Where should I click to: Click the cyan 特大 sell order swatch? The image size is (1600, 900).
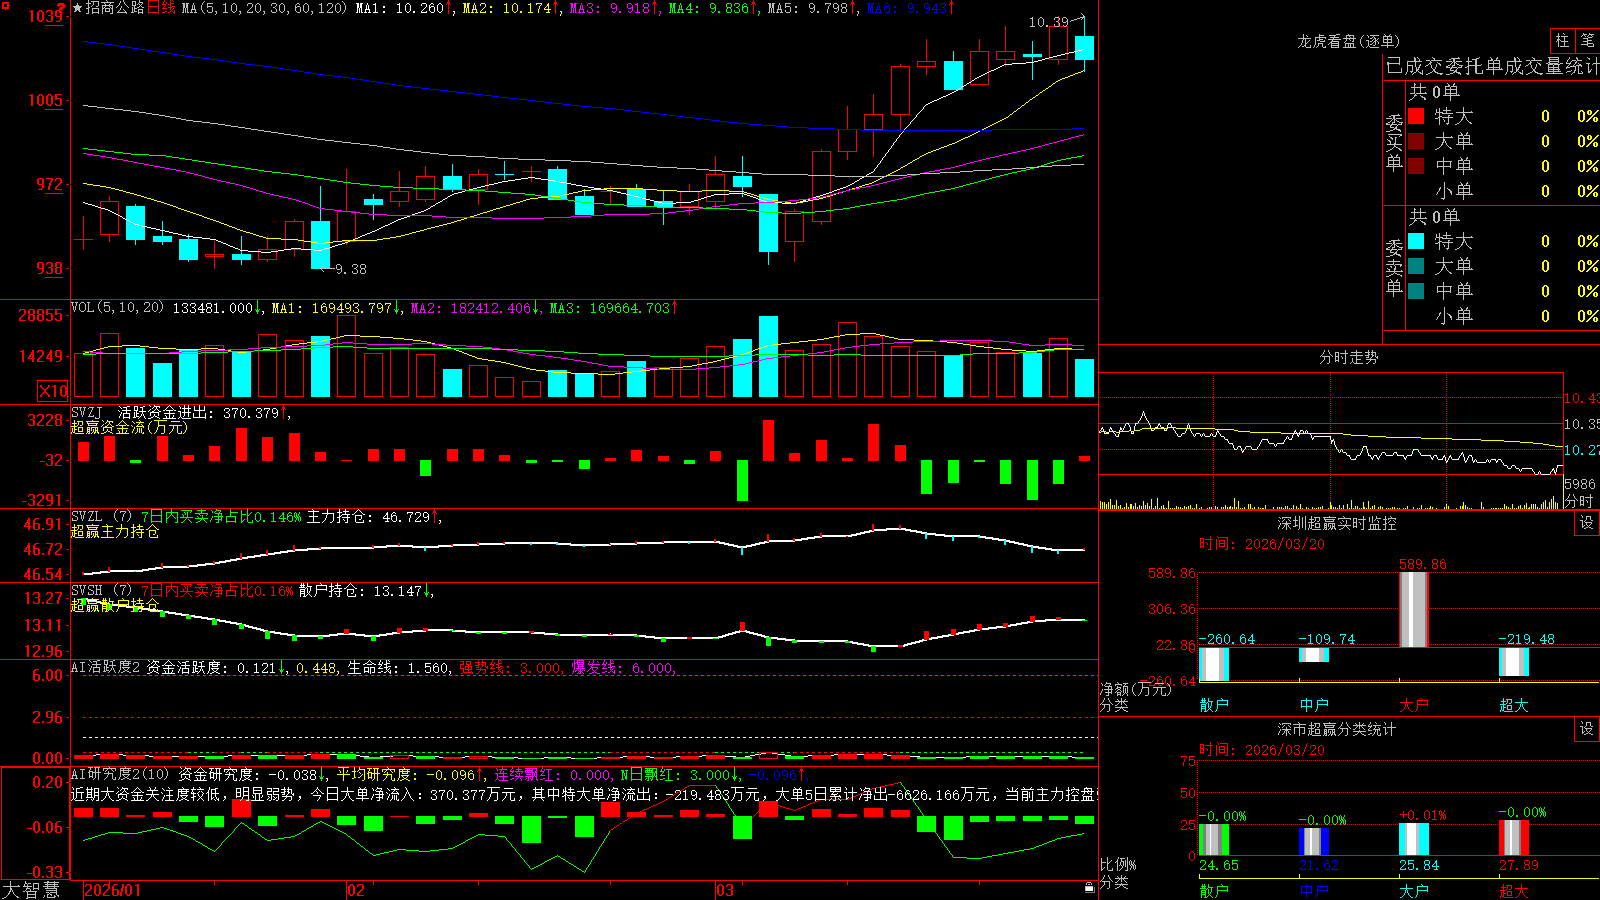[x=1416, y=241]
